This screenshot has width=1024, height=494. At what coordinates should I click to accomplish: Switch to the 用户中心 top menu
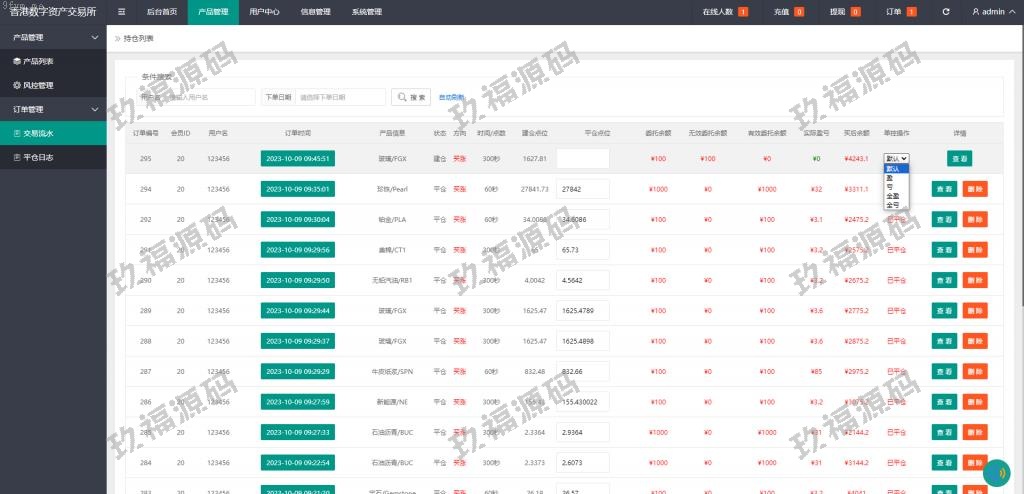pos(264,12)
